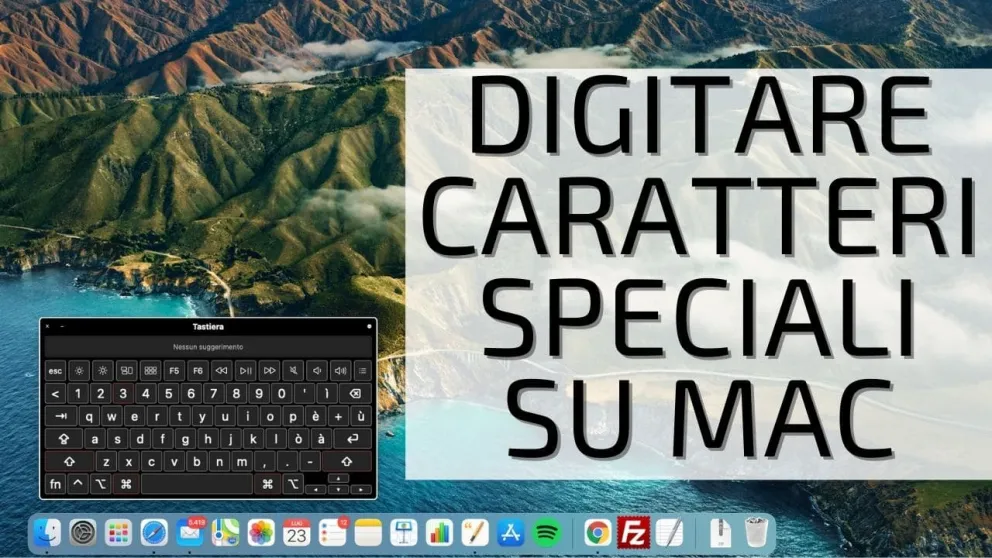Click the F6 key
The width and height of the screenshot is (992, 558).
[x=198, y=371]
